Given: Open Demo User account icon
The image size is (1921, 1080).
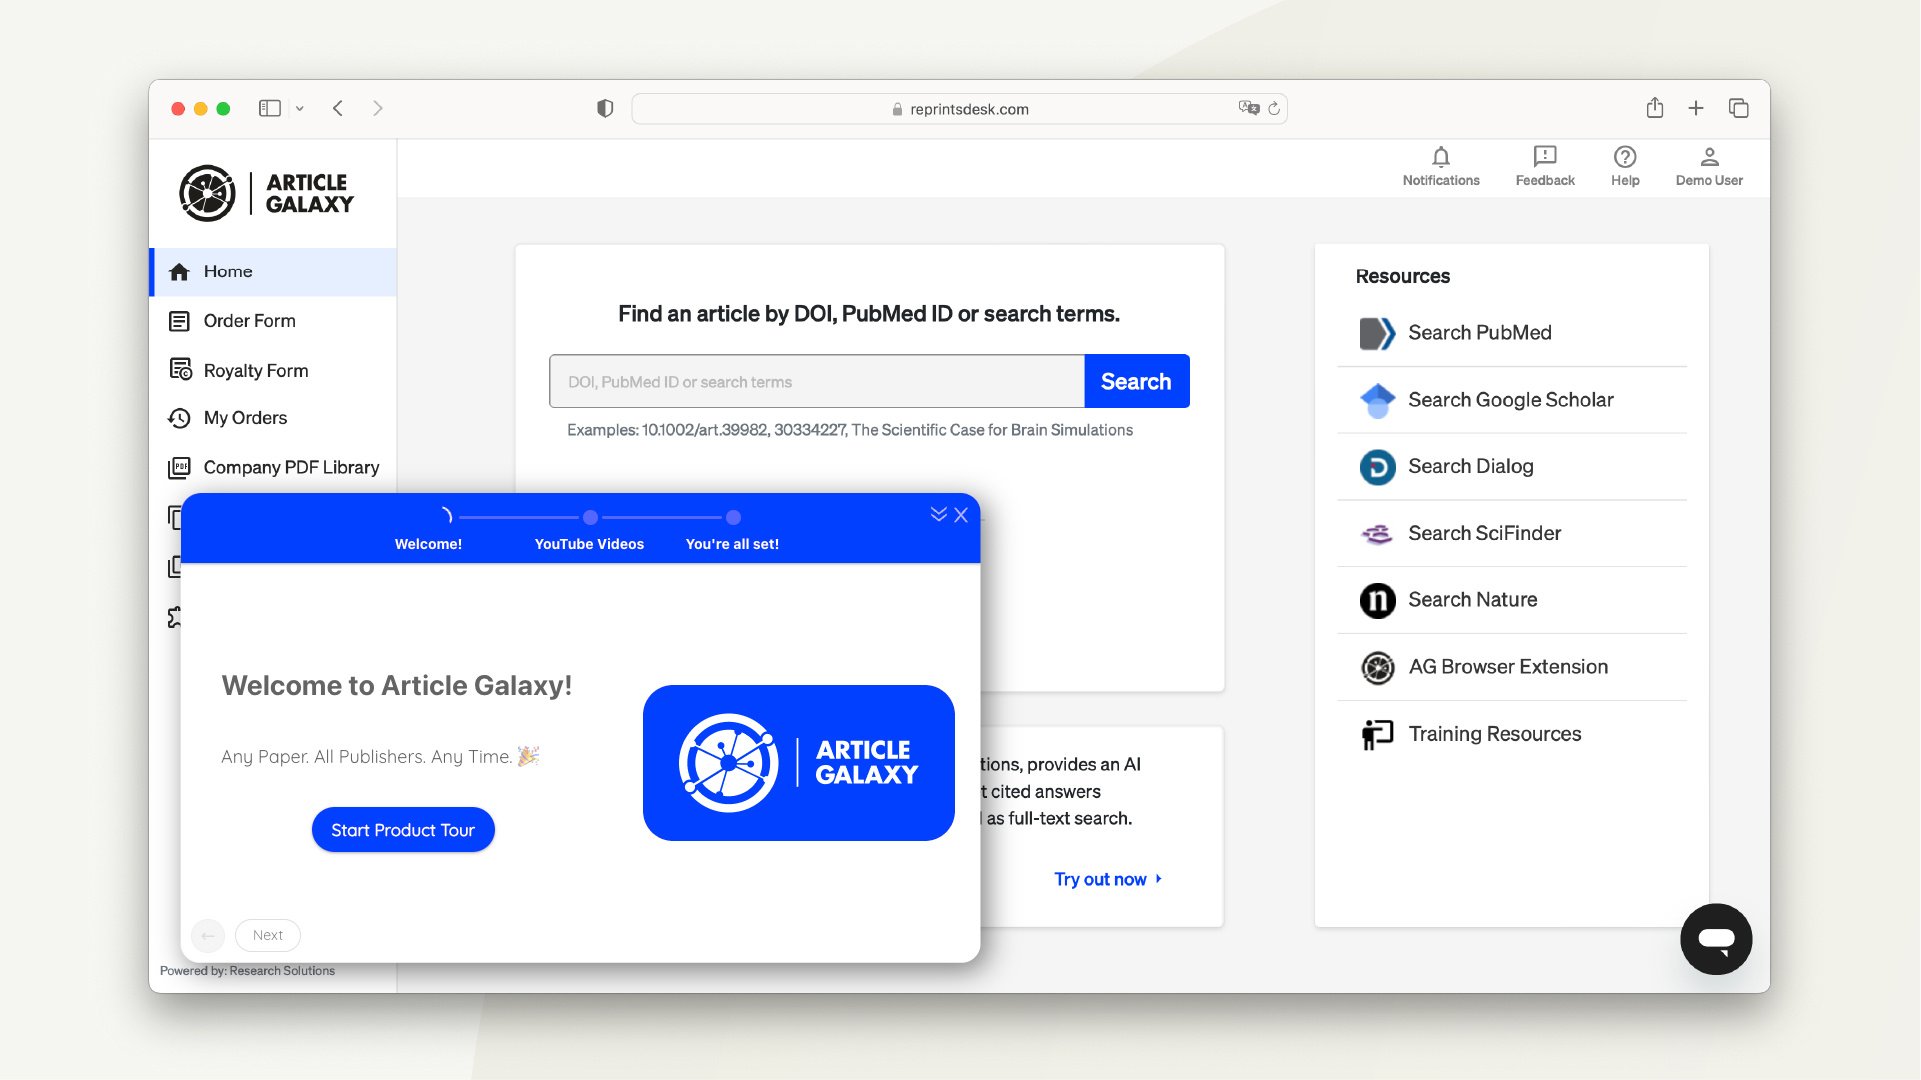Looking at the screenshot, I should point(1708,158).
